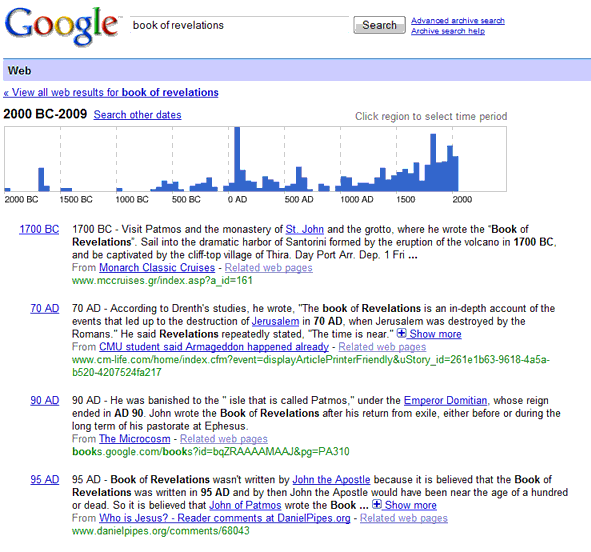Open Related web pages for DanielPipes.org result
Viewport: 591px width, 552px height.
[x=404, y=518]
